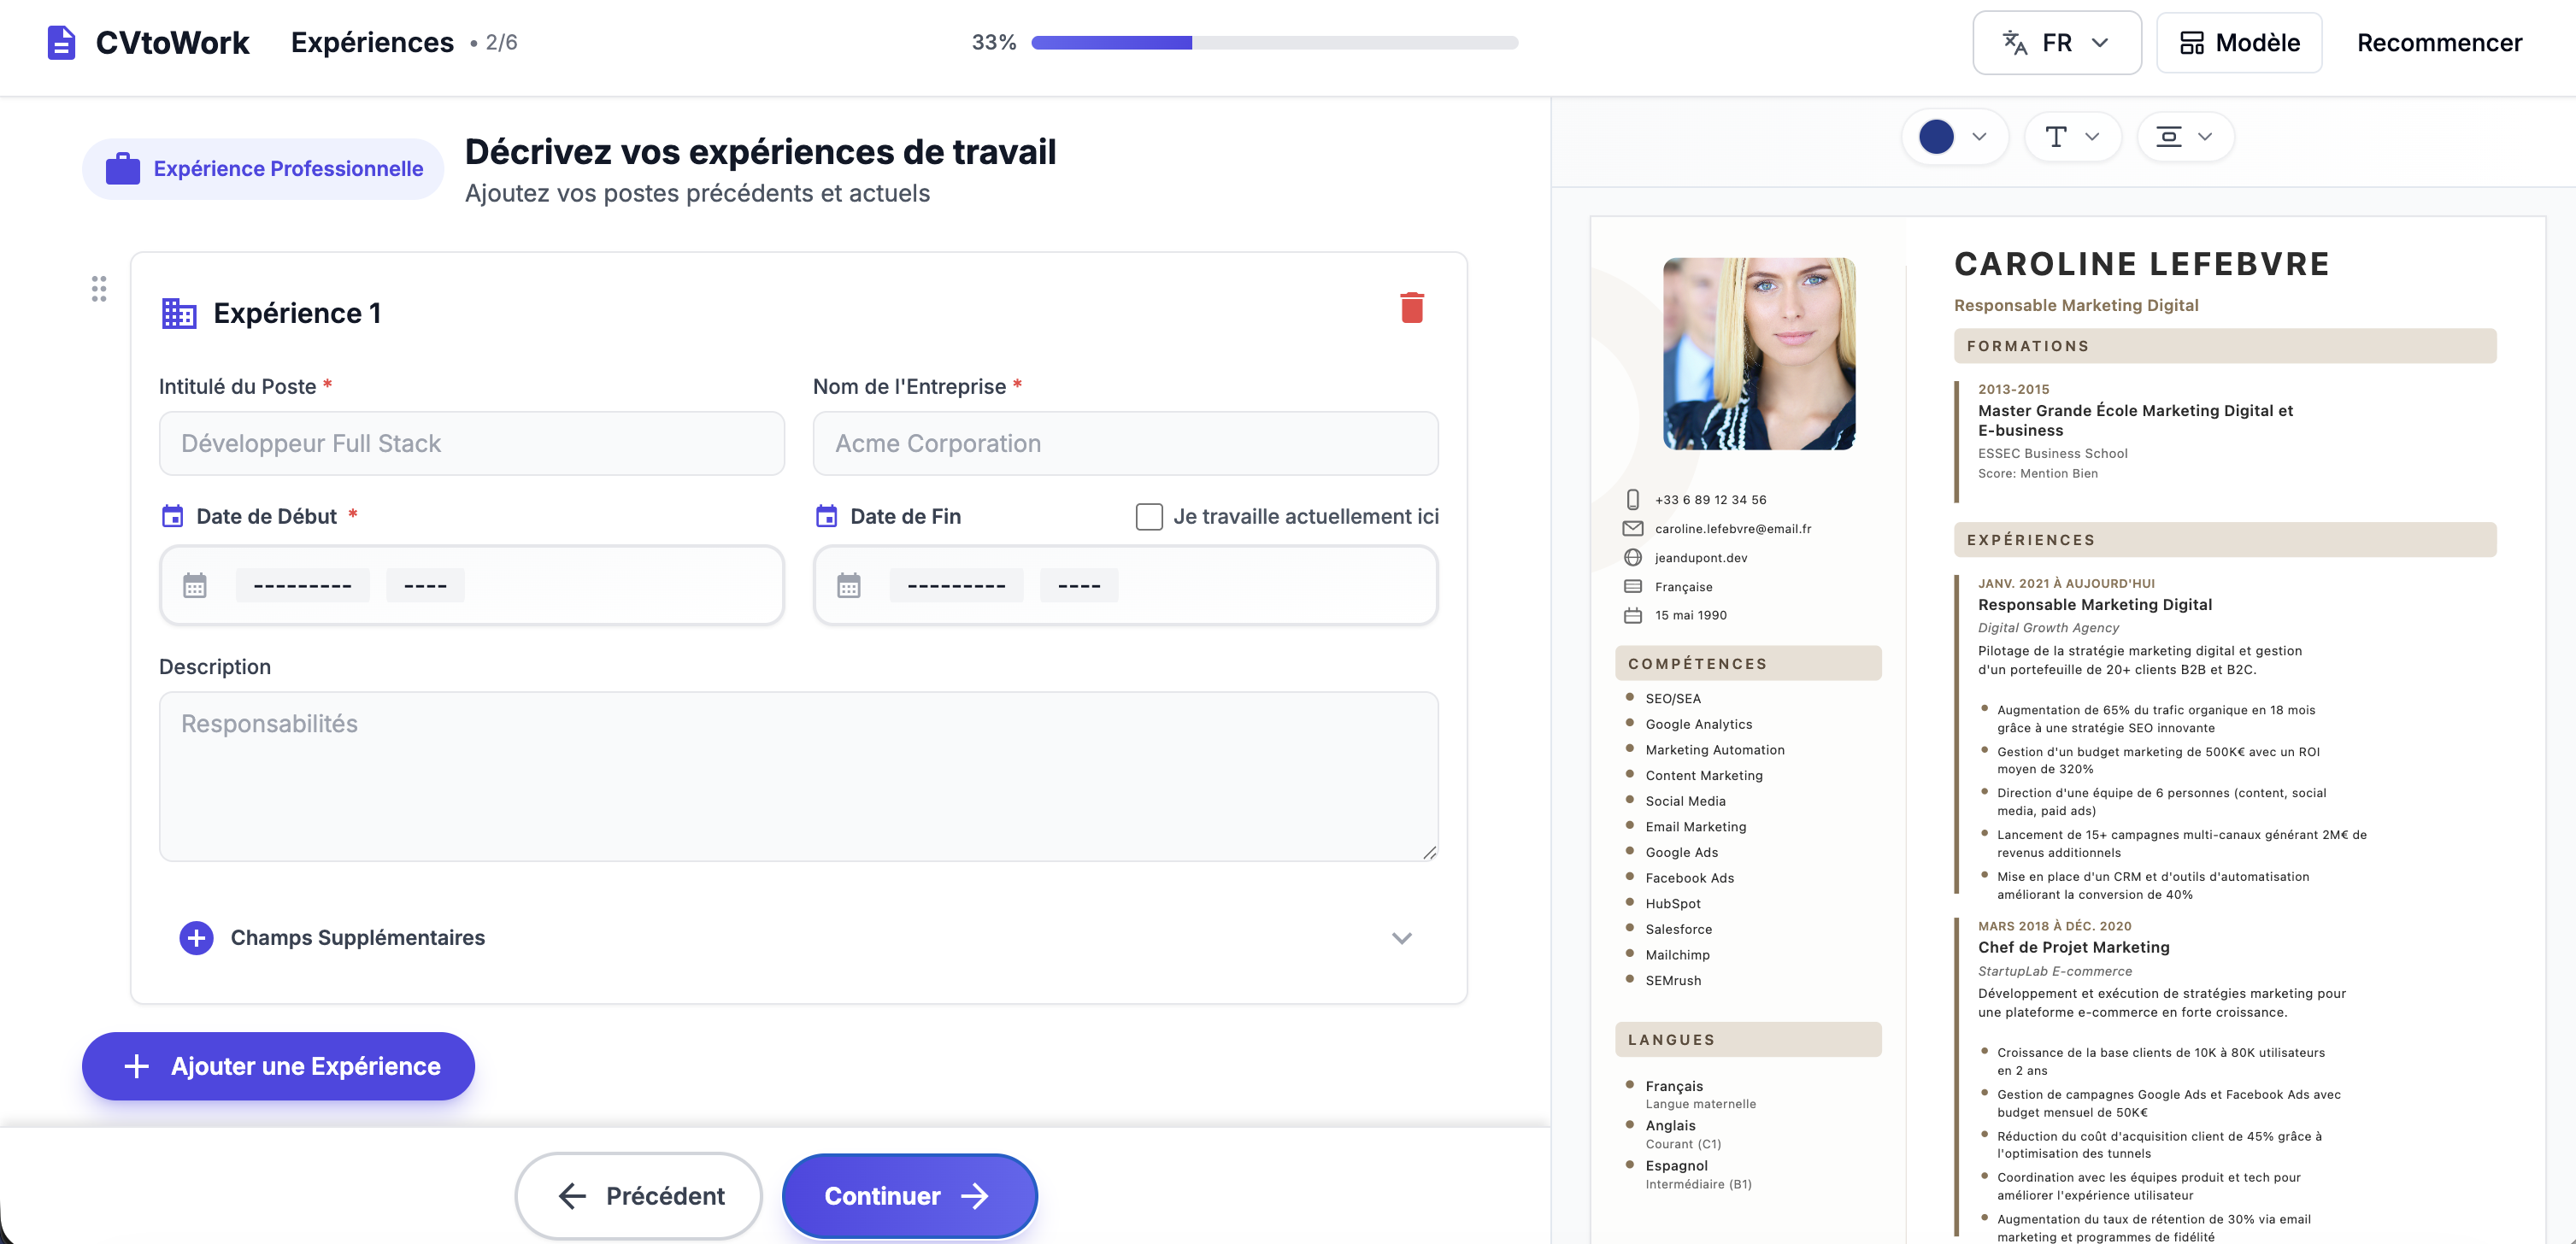Click Recommencer in the top bar
Image resolution: width=2576 pixels, height=1244 pixels.
2438,43
